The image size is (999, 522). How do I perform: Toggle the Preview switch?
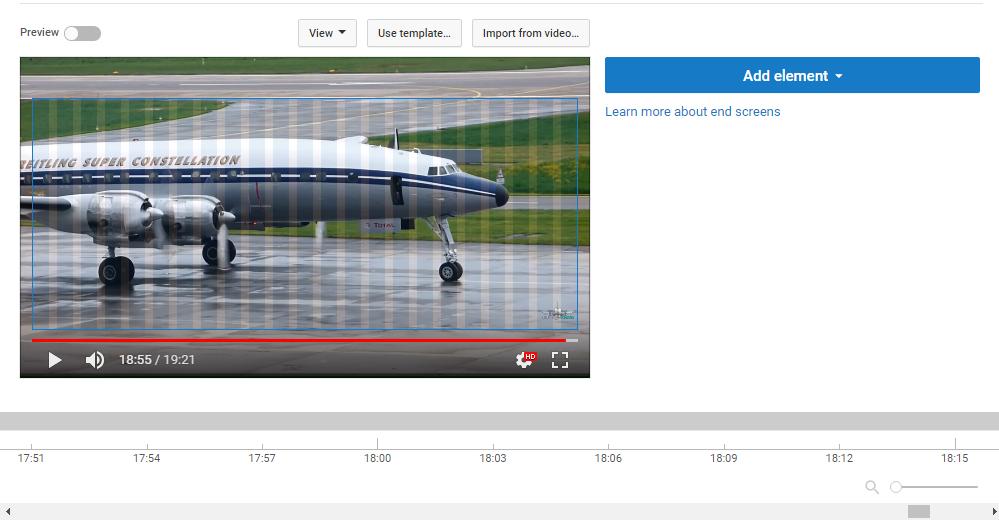pyautogui.click(x=83, y=33)
